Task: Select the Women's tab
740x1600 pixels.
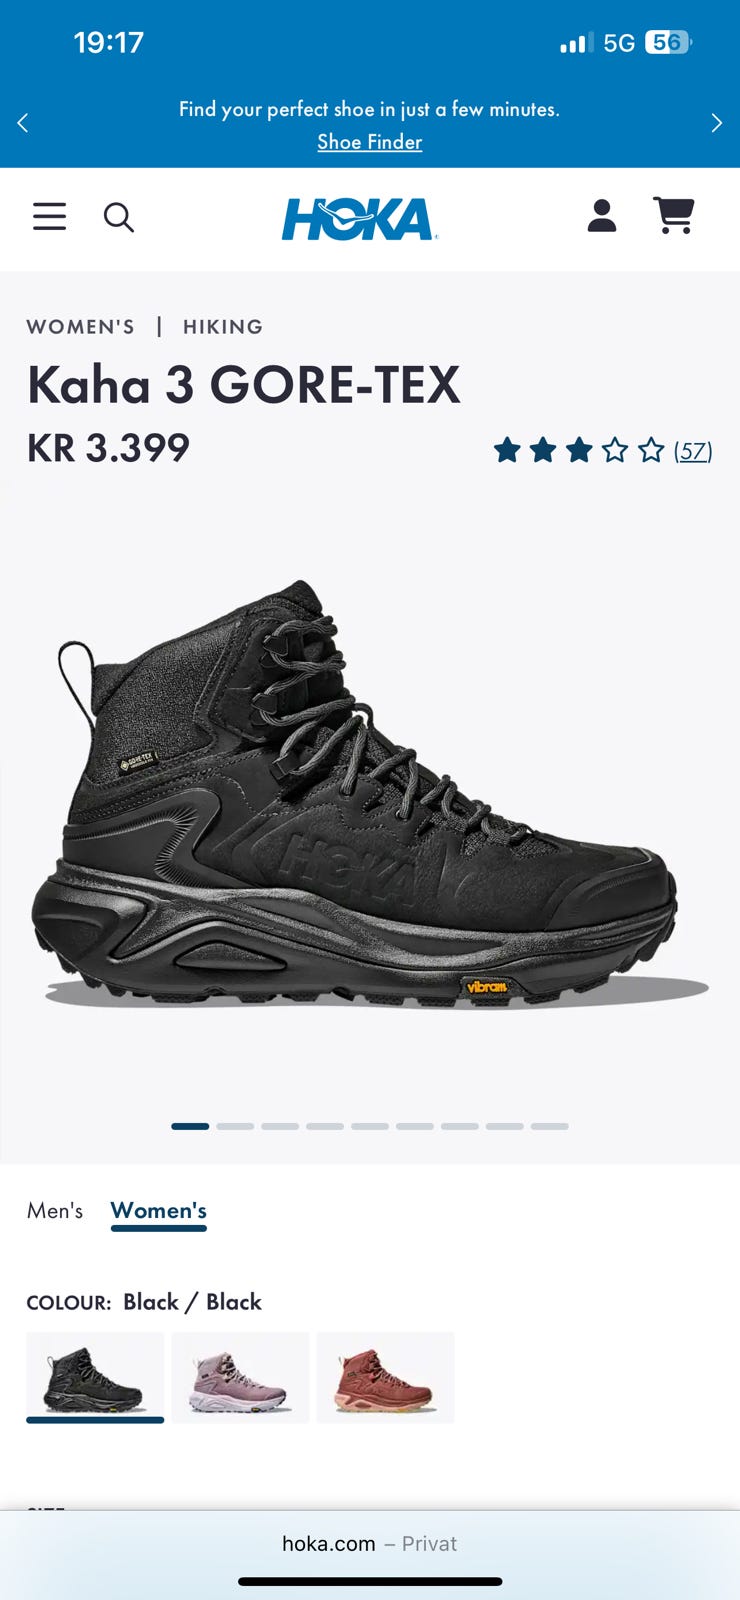Action: tap(159, 1210)
